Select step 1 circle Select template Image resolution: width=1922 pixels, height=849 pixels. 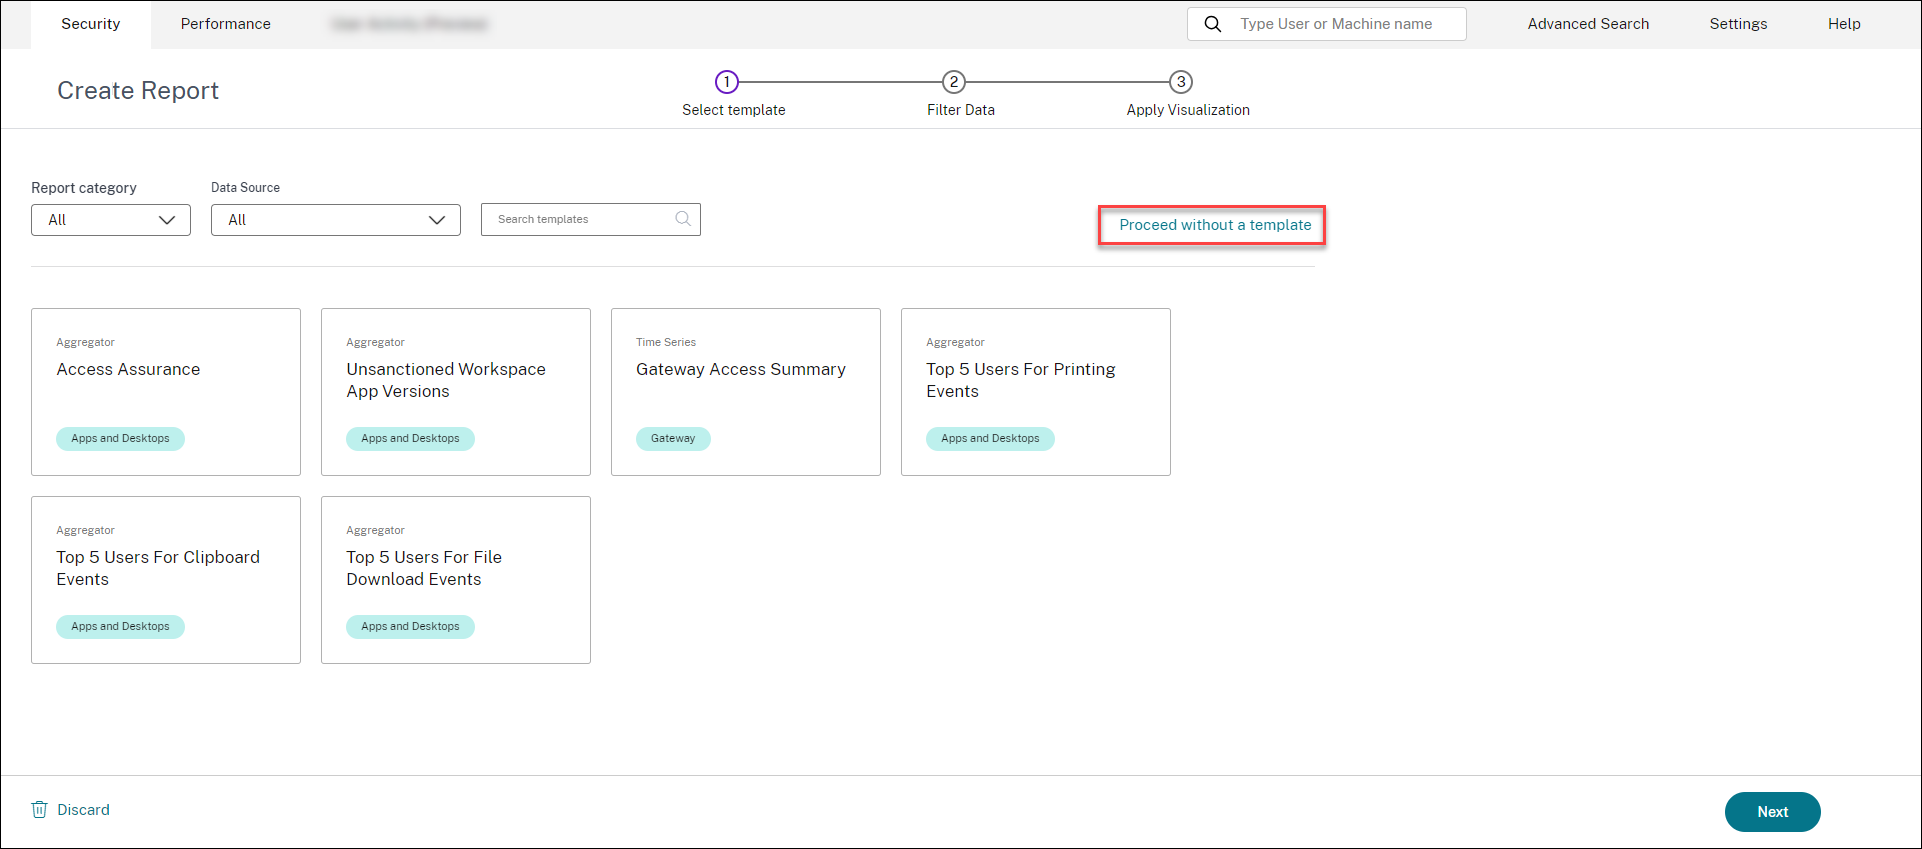(727, 82)
